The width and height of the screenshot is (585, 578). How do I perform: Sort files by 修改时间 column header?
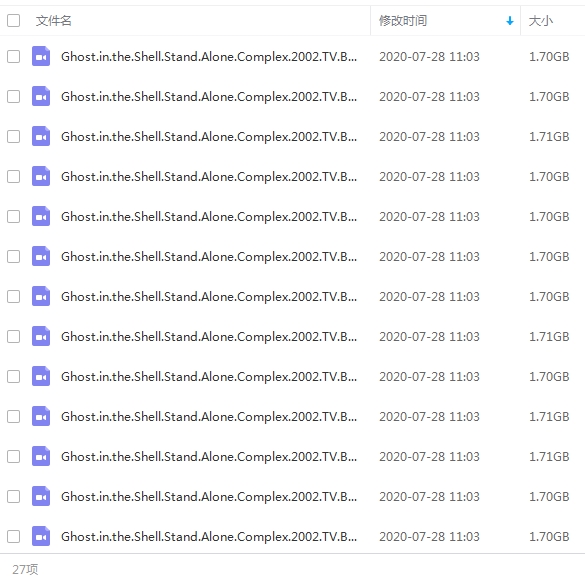pyautogui.click(x=403, y=21)
